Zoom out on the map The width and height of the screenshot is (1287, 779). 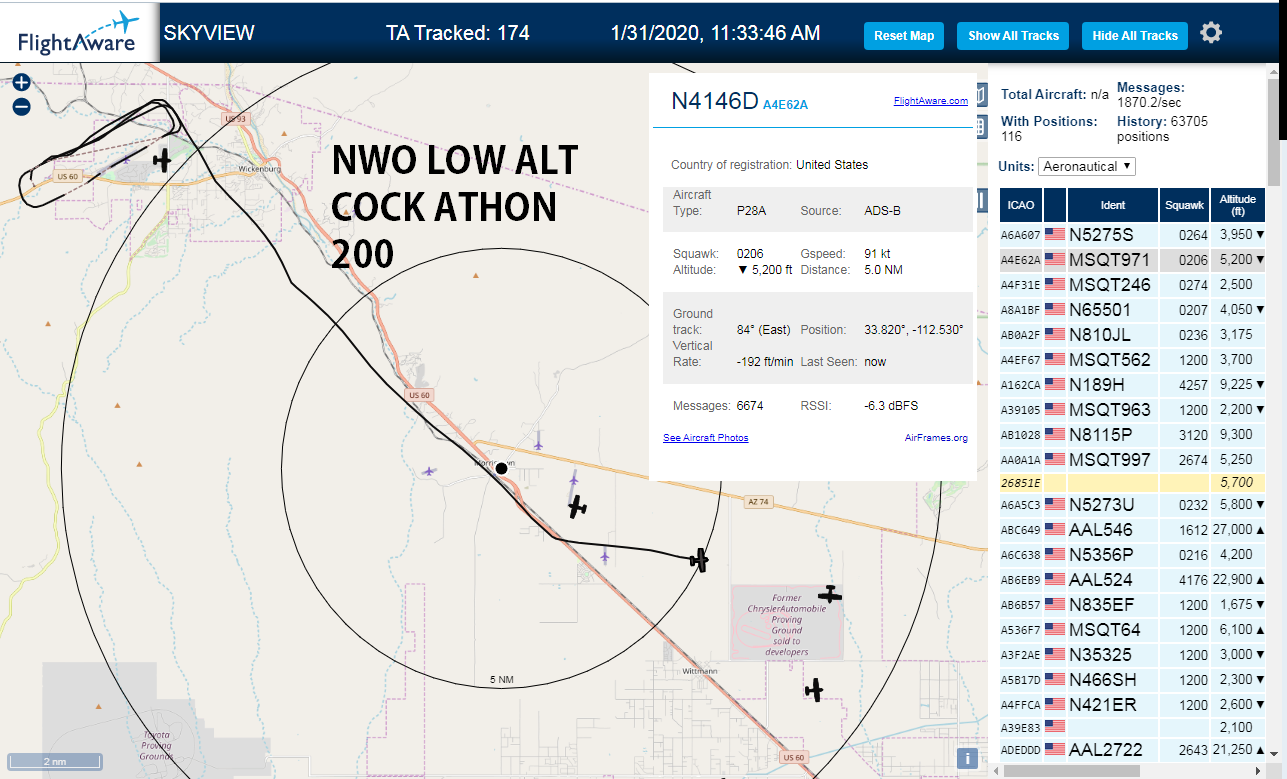21,106
